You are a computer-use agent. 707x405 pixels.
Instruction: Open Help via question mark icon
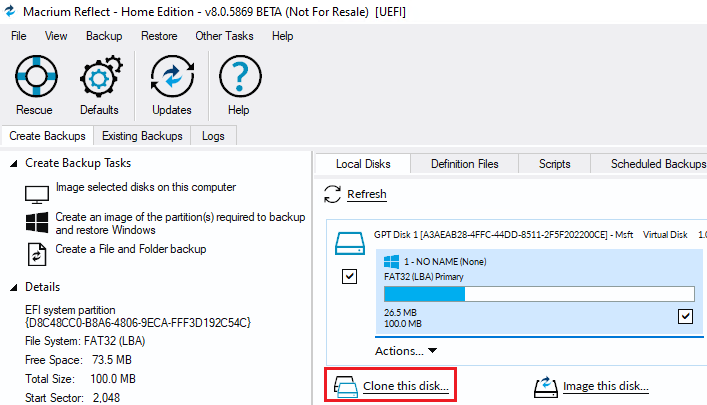click(x=240, y=76)
